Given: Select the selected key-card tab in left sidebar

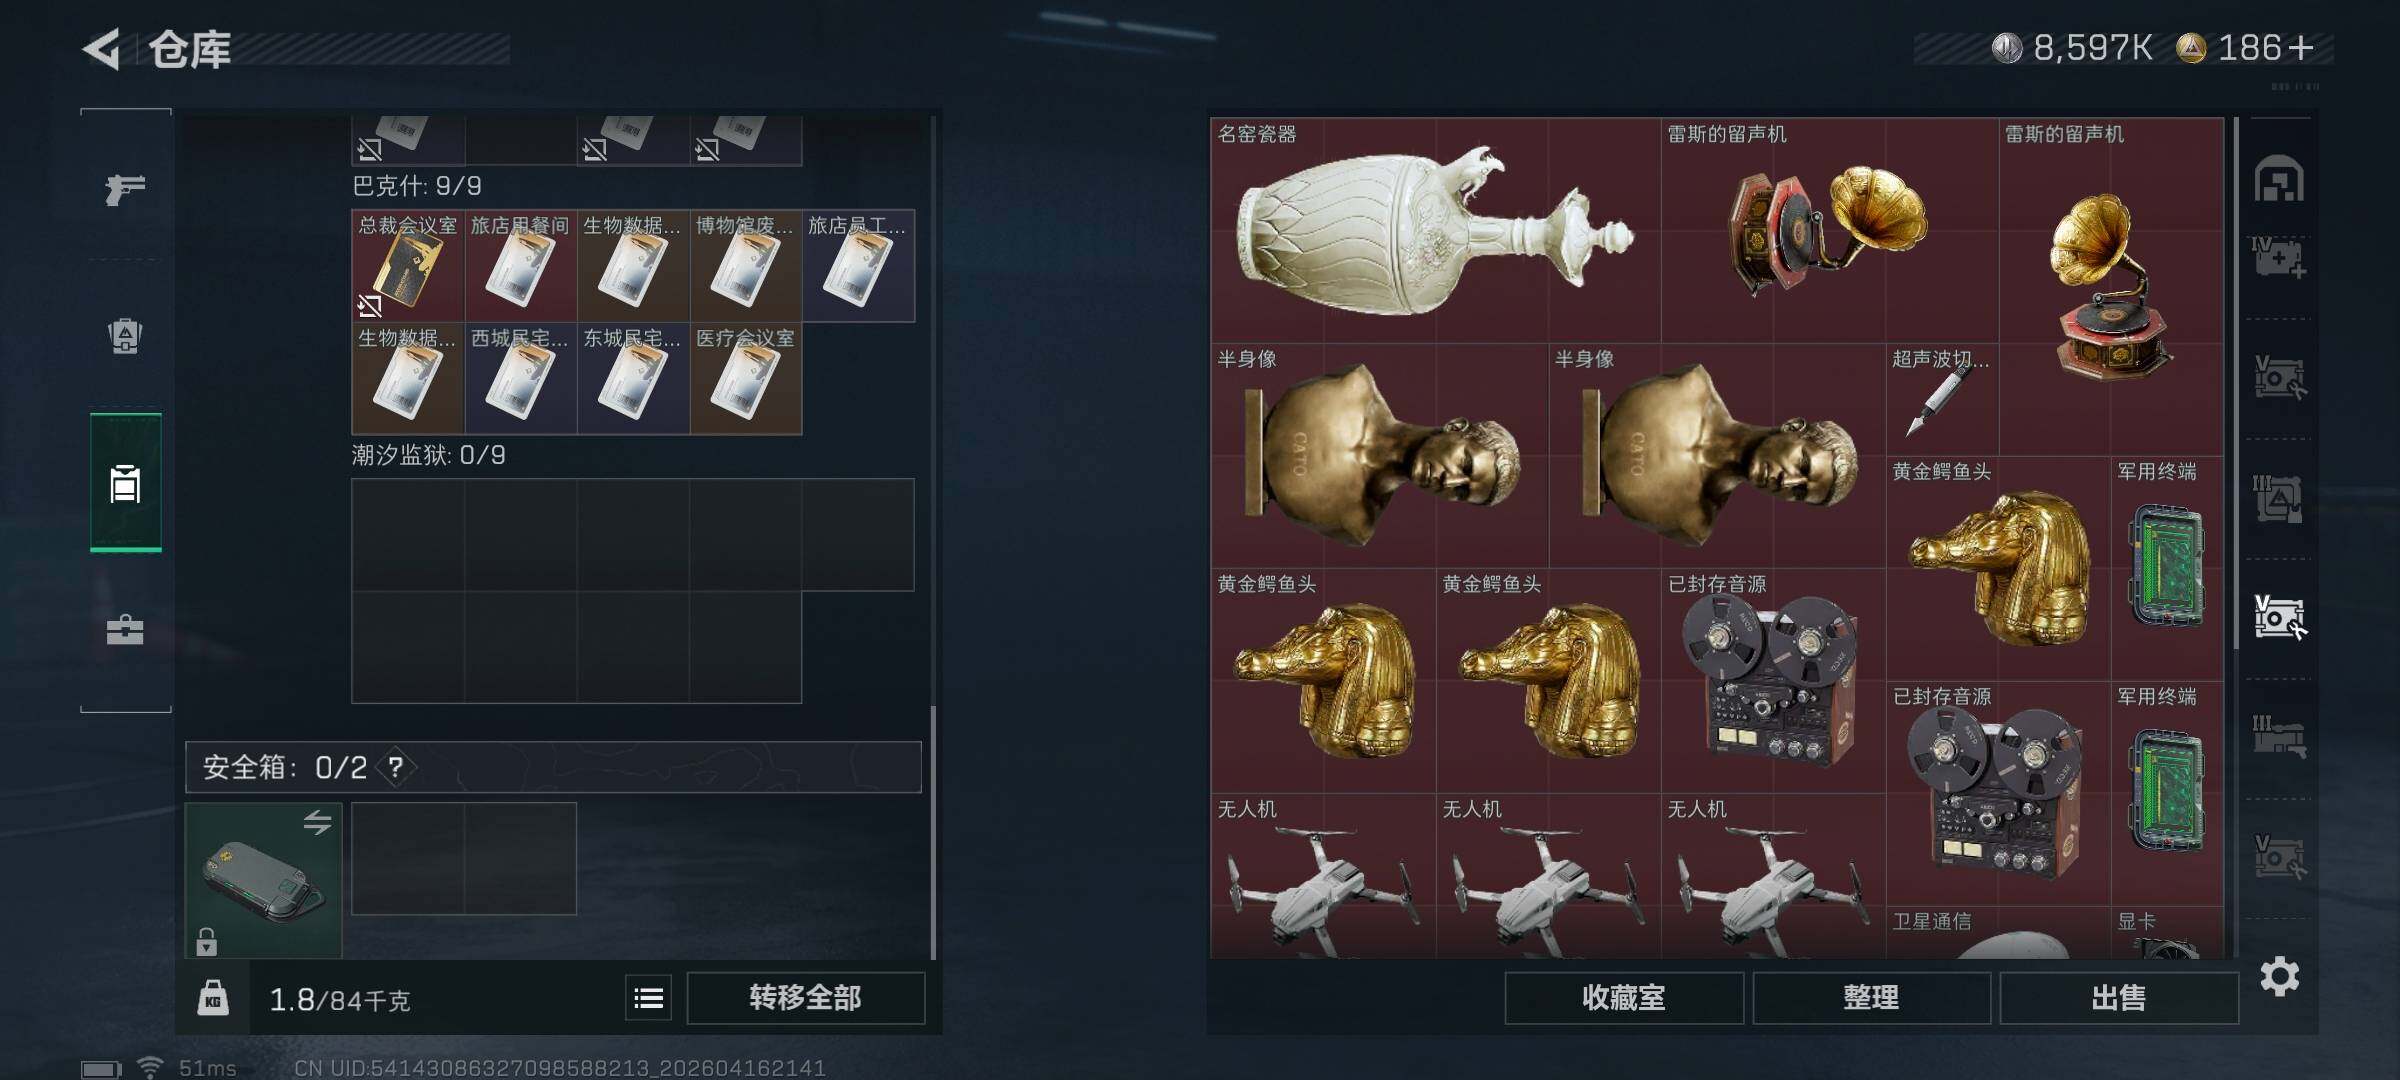Looking at the screenshot, I should click(x=125, y=483).
